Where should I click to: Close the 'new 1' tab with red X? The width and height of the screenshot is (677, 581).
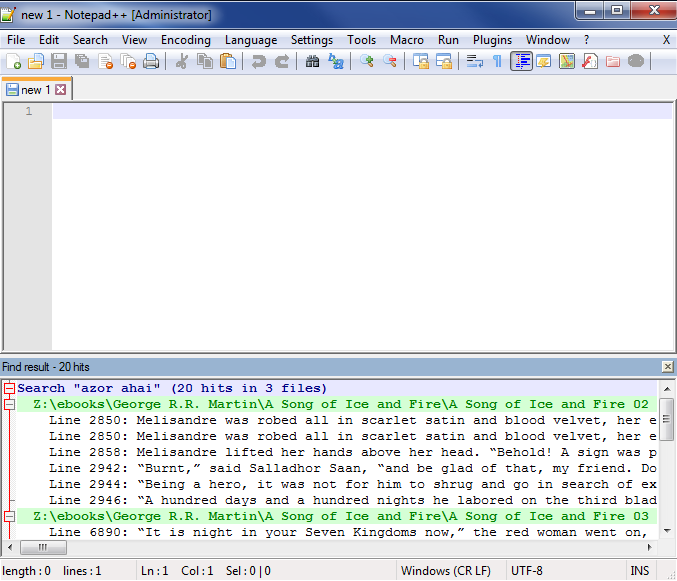pos(61,90)
